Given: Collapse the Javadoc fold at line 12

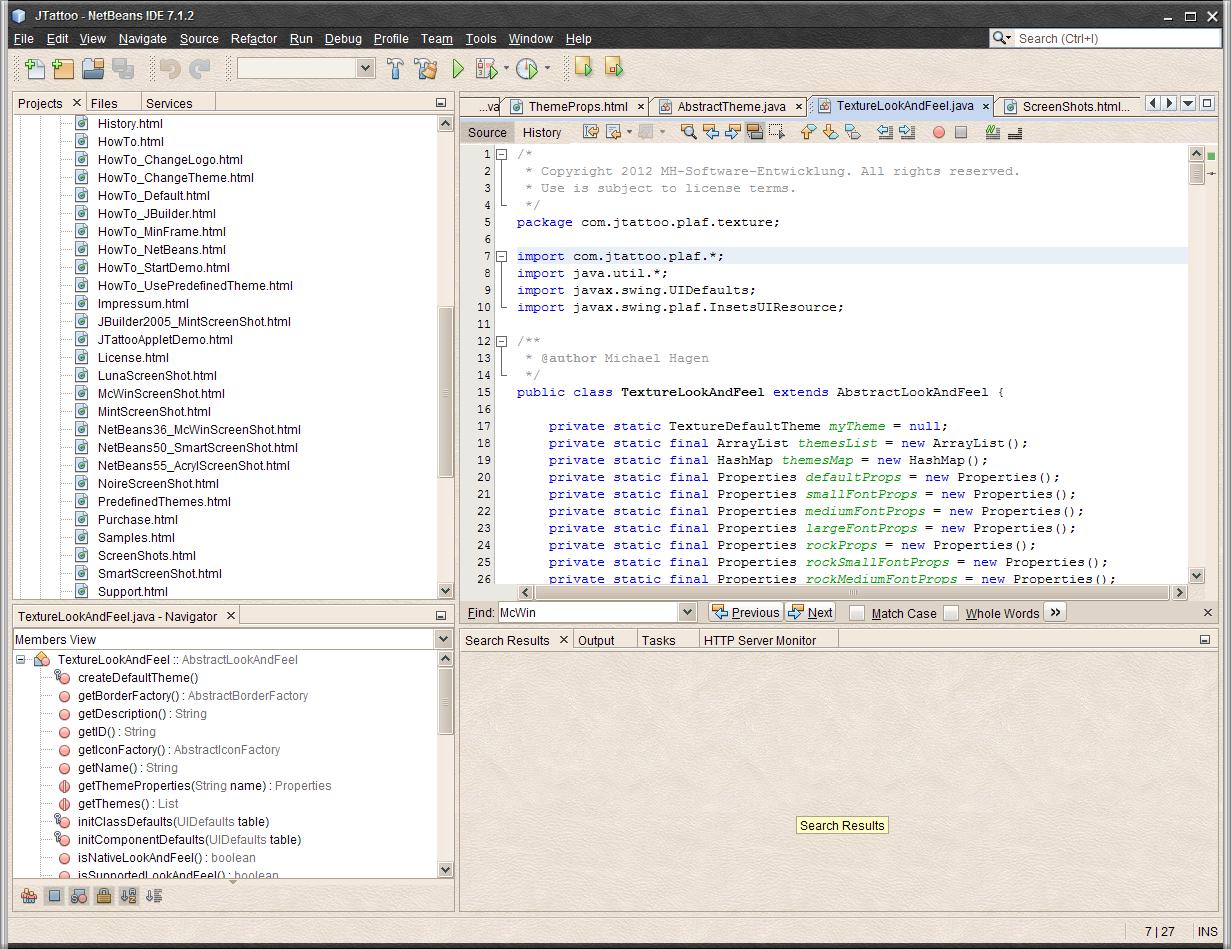Looking at the screenshot, I should click(x=502, y=341).
